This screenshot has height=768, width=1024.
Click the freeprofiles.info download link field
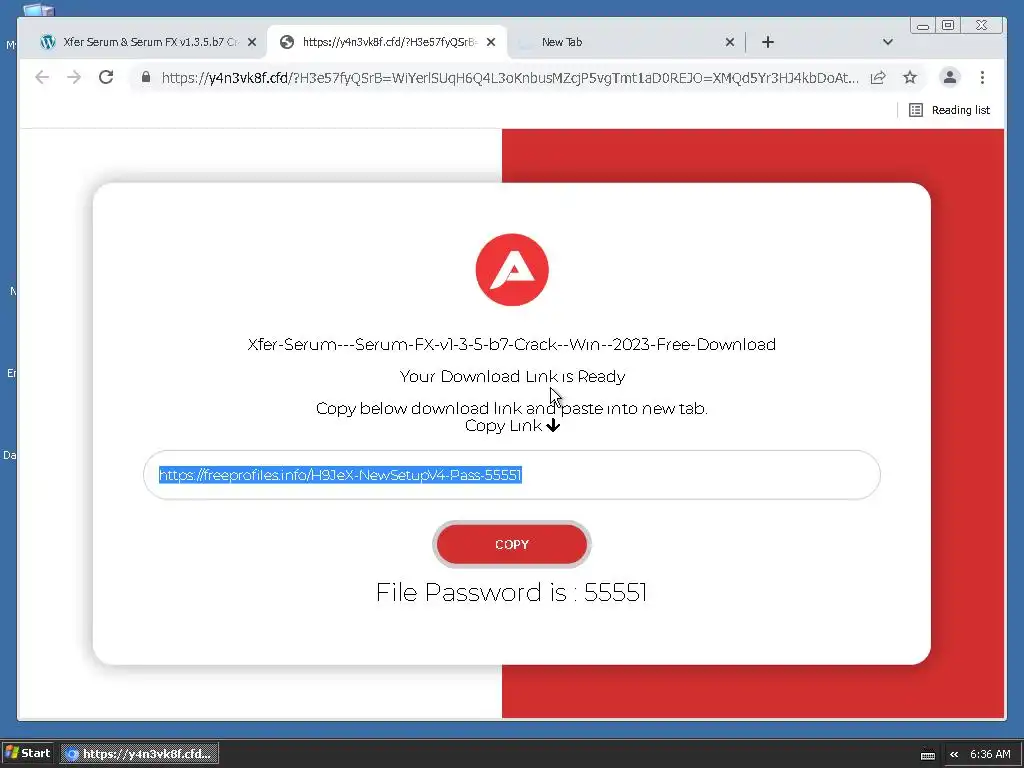[511, 475]
